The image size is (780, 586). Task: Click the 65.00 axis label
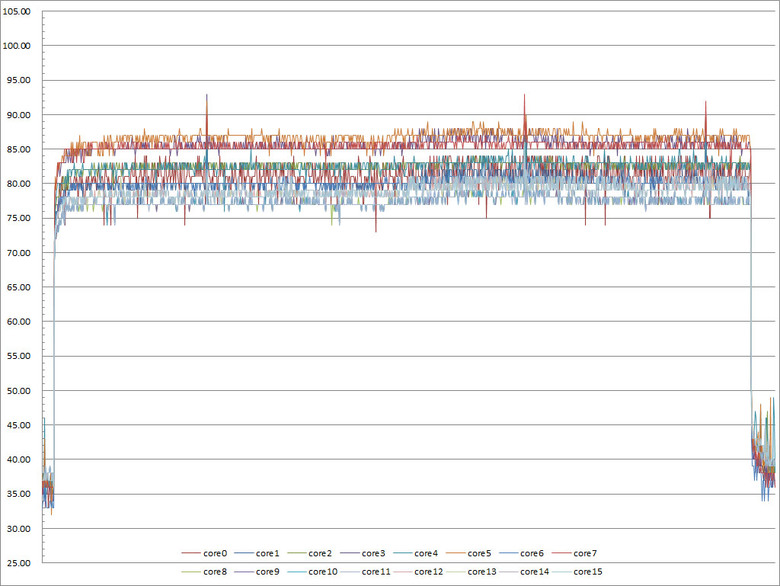tap(19, 287)
